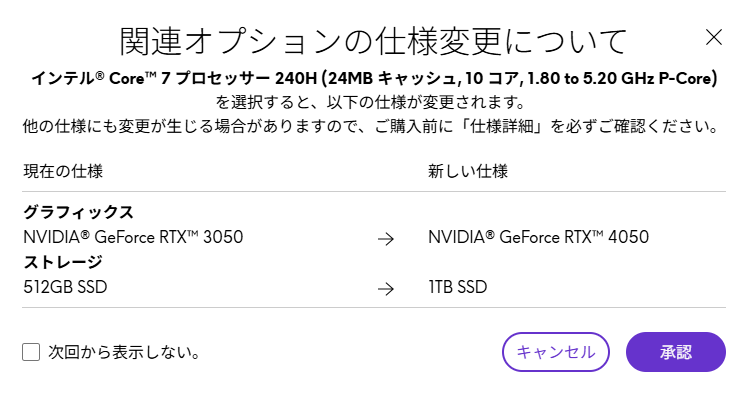Click the arrow icon in graphics row
The width and height of the screenshot is (748, 395).
tap(386, 239)
